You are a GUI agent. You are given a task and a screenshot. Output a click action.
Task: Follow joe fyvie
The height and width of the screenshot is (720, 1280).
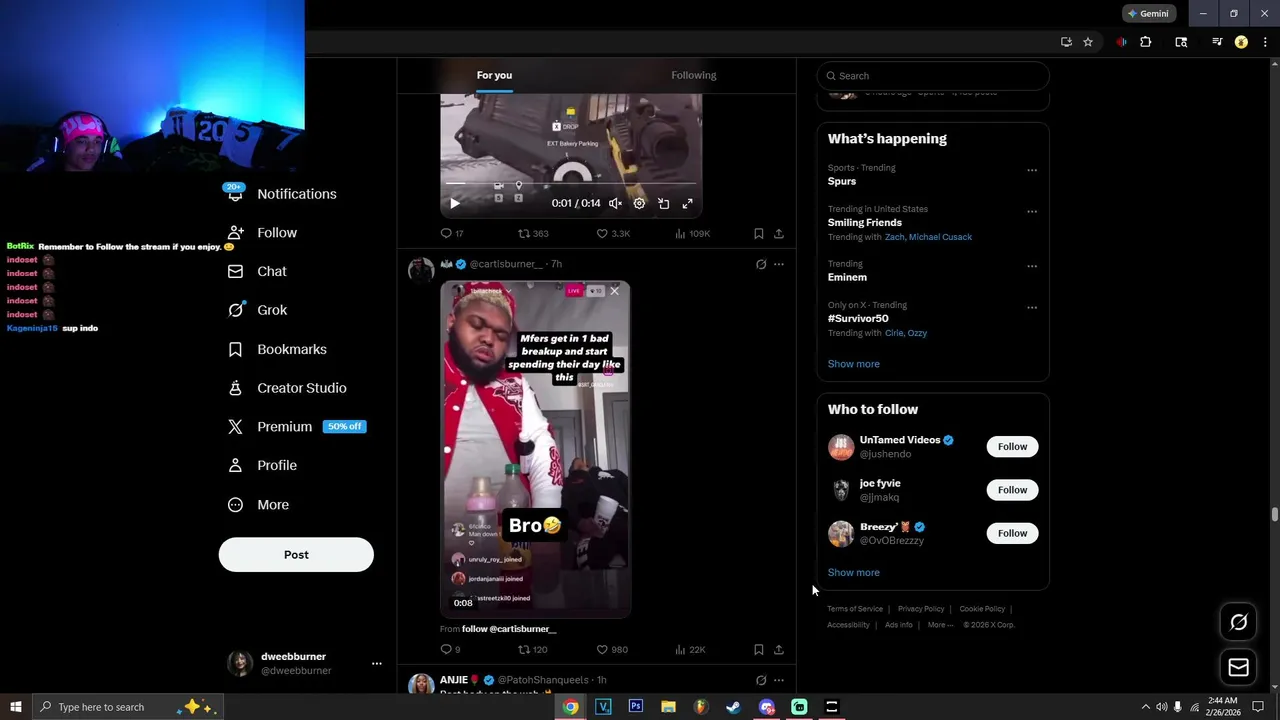[x=1012, y=490]
